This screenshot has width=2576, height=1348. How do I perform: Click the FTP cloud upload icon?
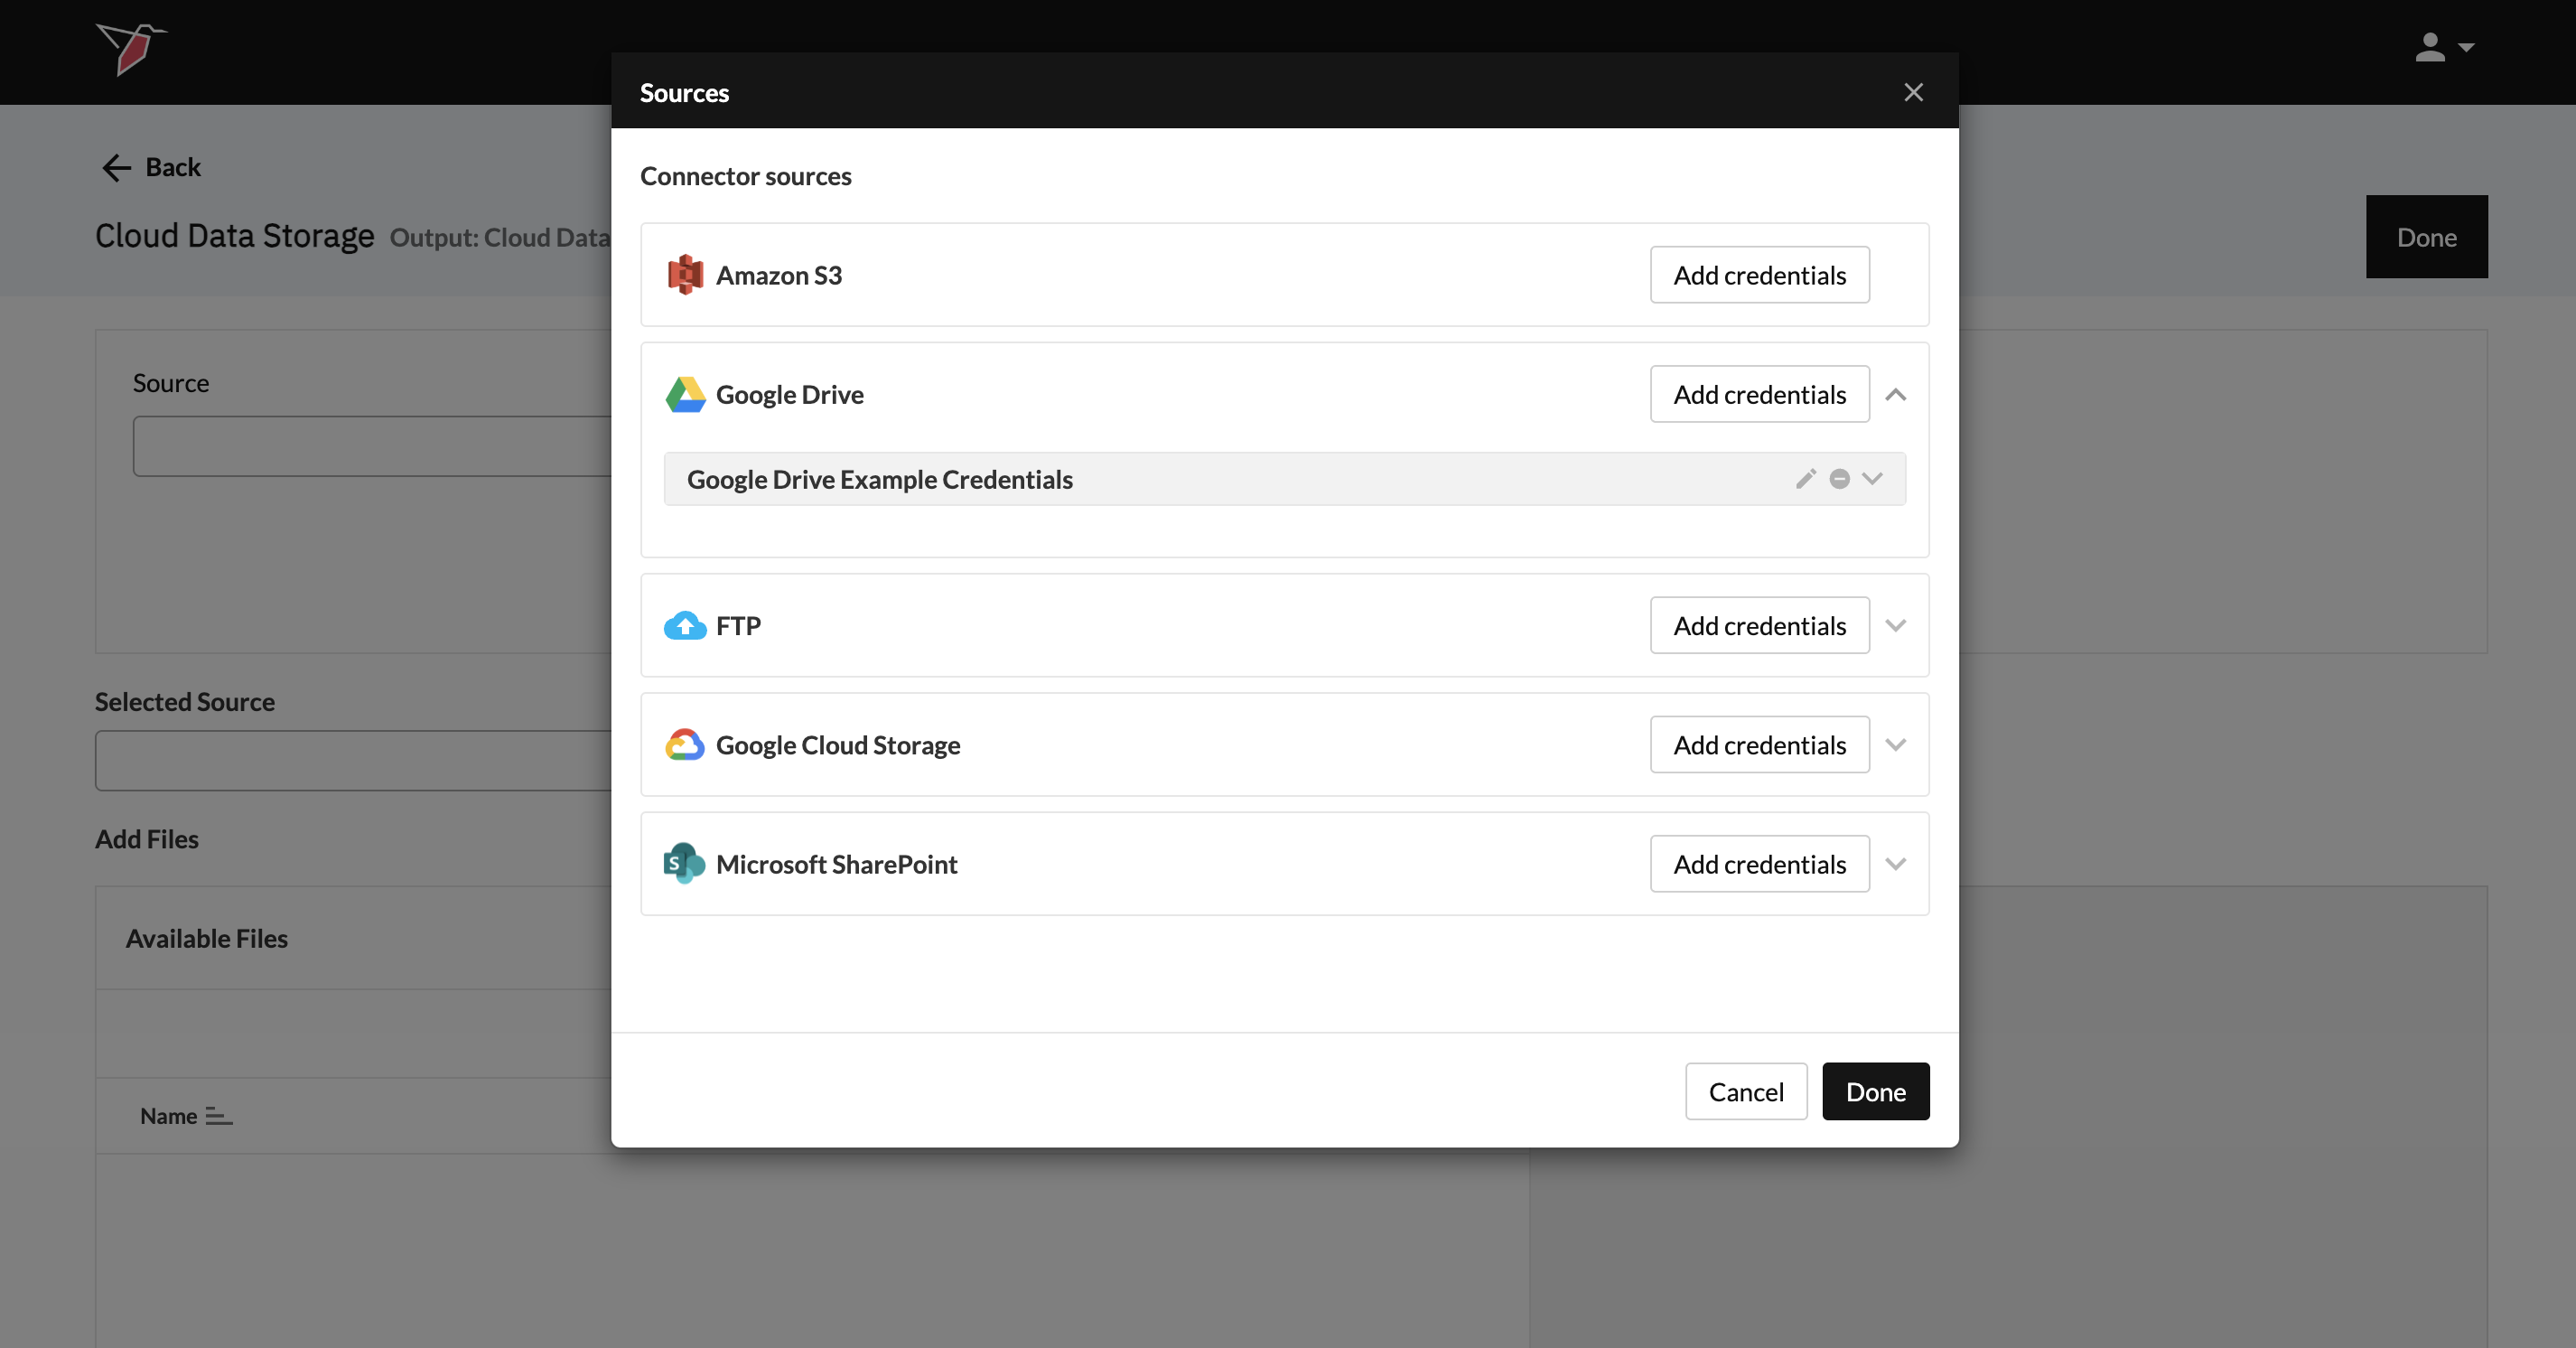(x=685, y=626)
